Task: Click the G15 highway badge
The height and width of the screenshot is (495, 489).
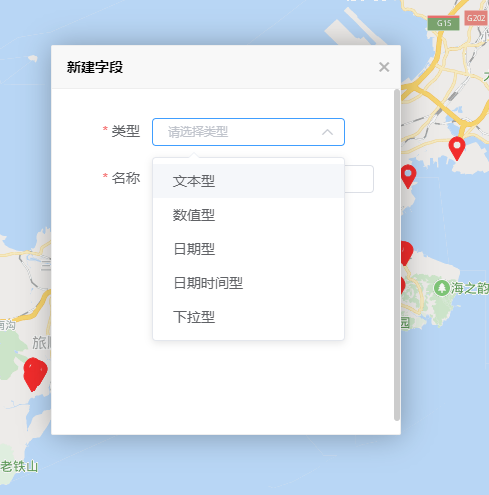Action: pyautogui.click(x=444, y=23)
